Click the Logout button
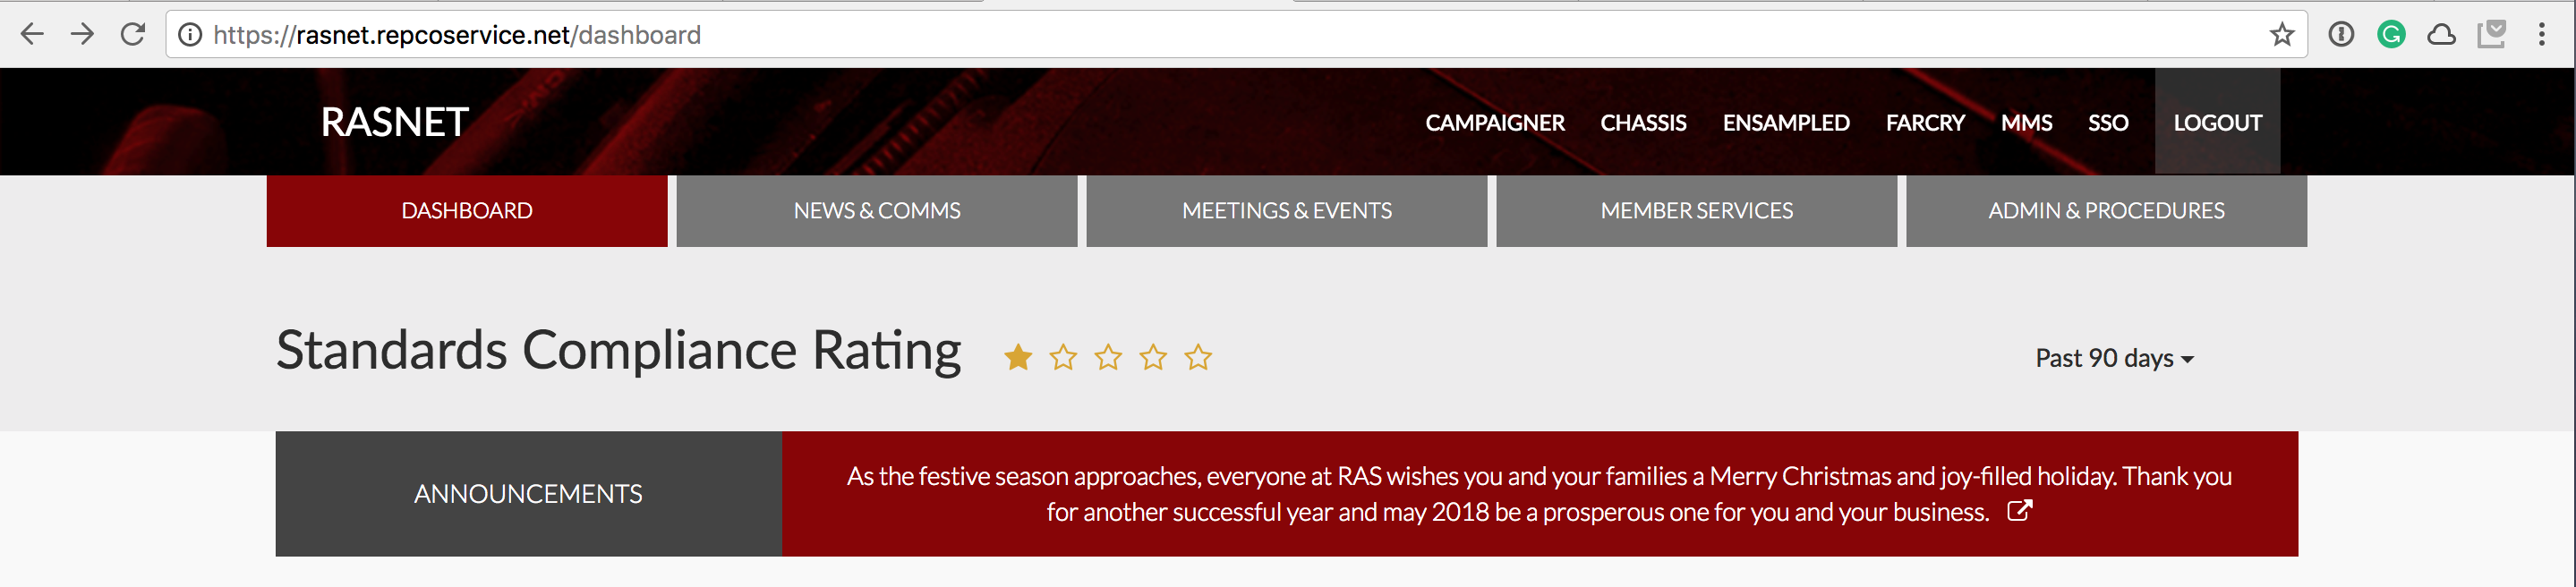This screenshot has height=587, width=2576. tap(2217, 123)
